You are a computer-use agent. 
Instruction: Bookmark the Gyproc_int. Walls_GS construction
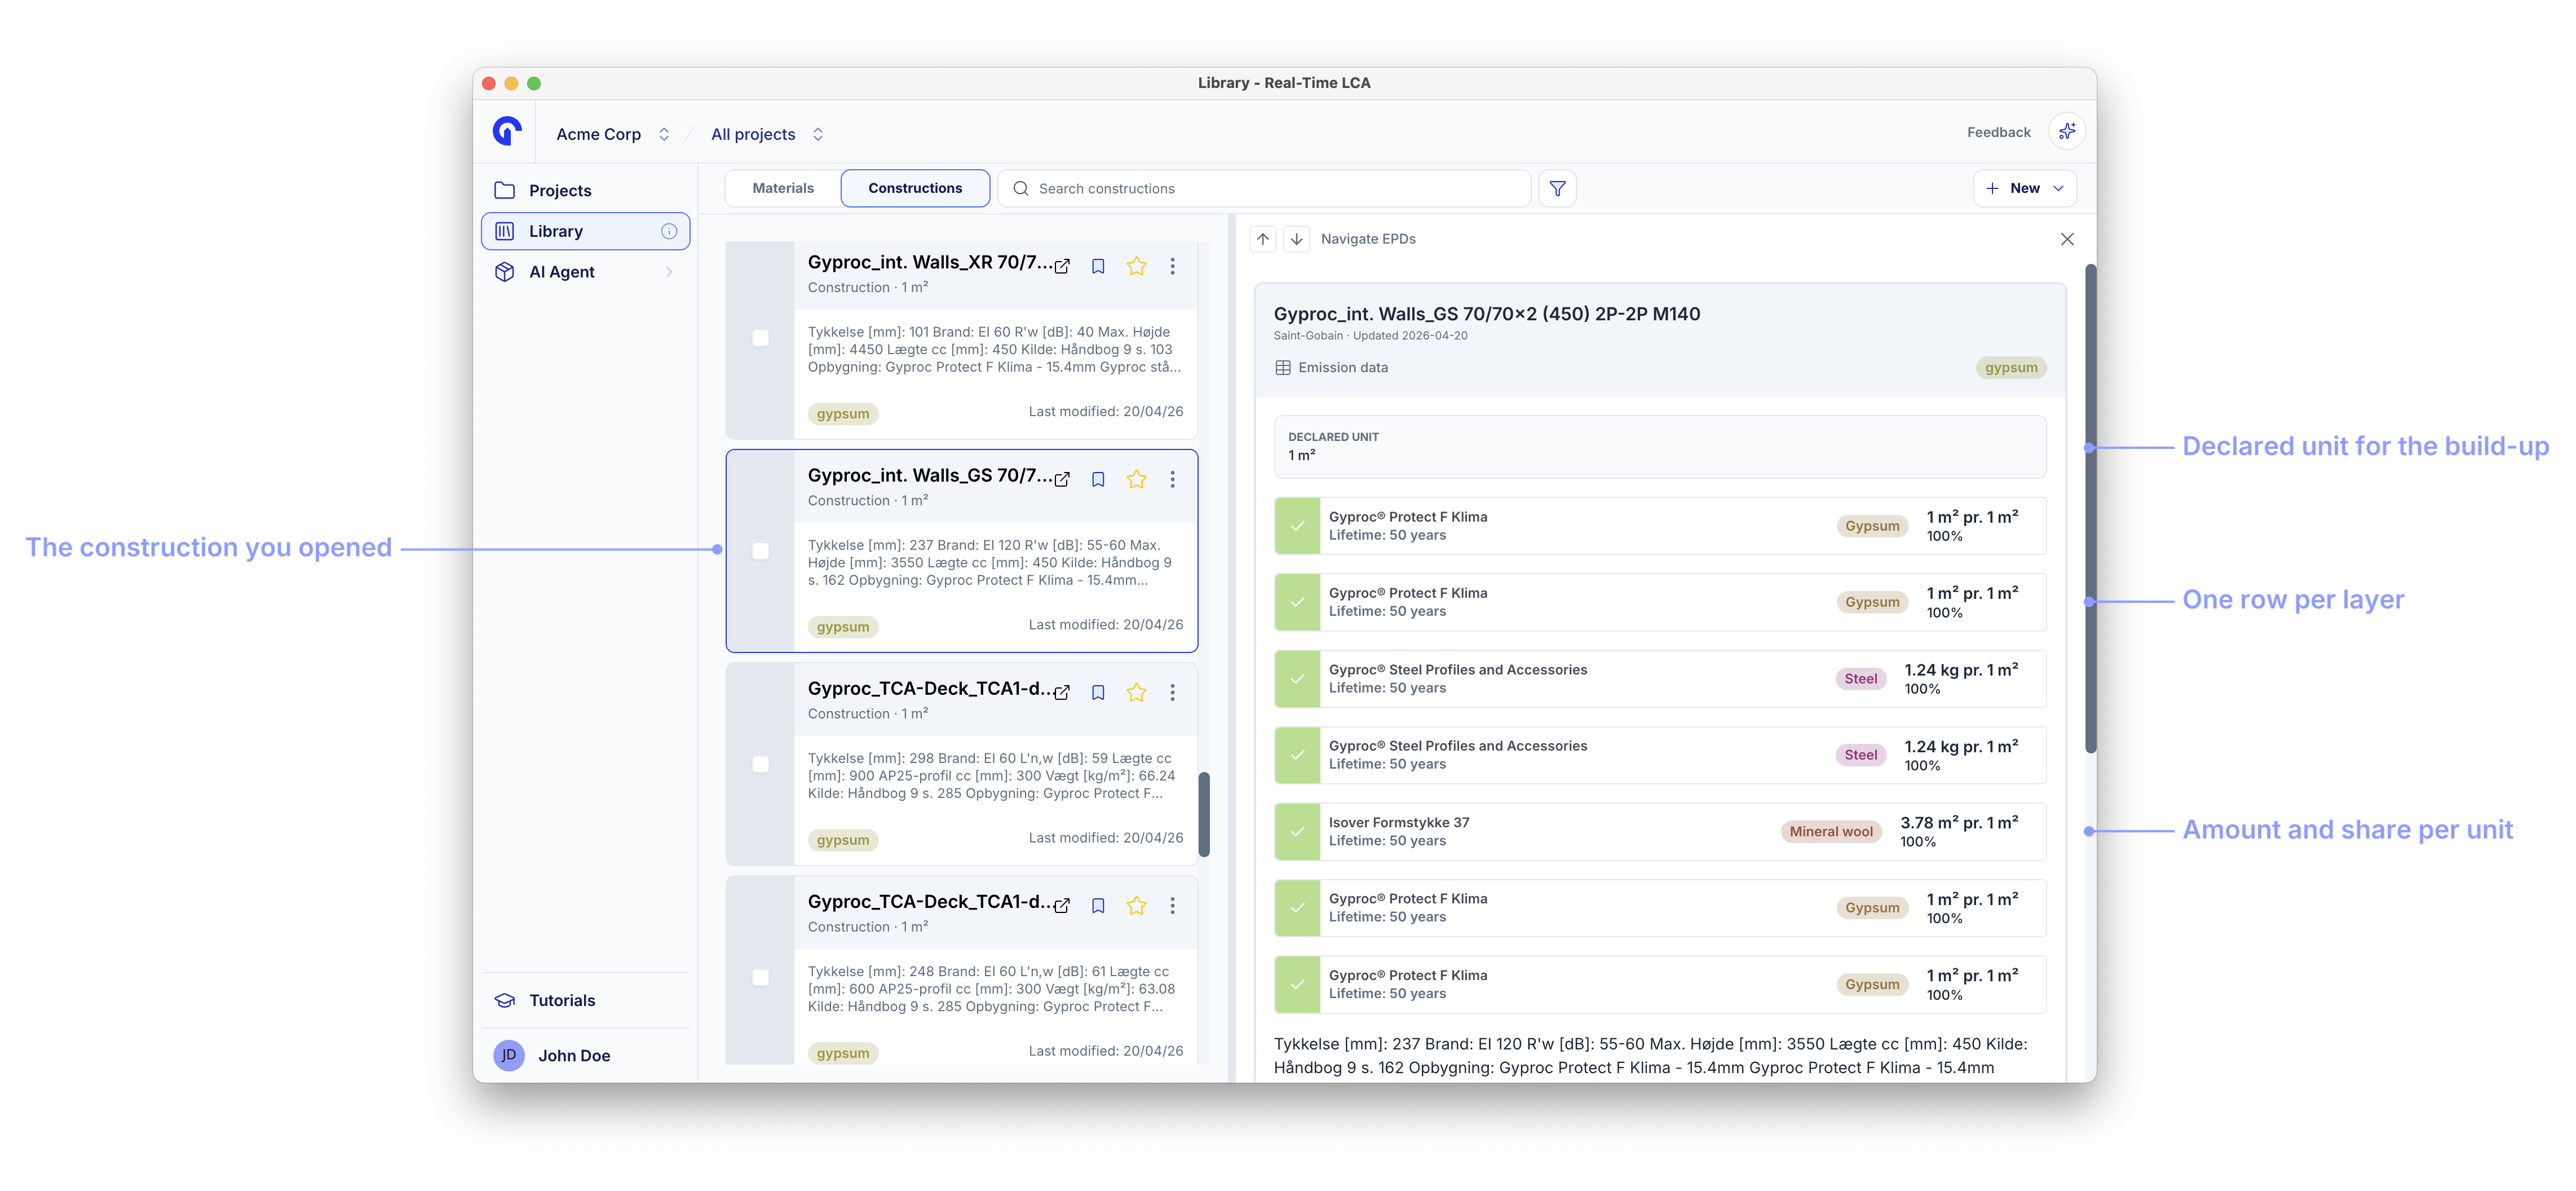pos(1098,479)
